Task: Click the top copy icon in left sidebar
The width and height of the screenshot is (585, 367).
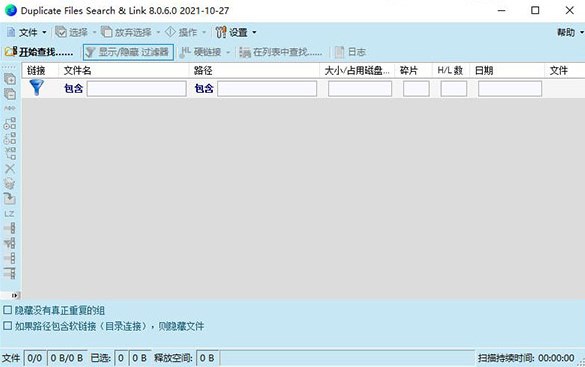Action: [x=10, y=79]
